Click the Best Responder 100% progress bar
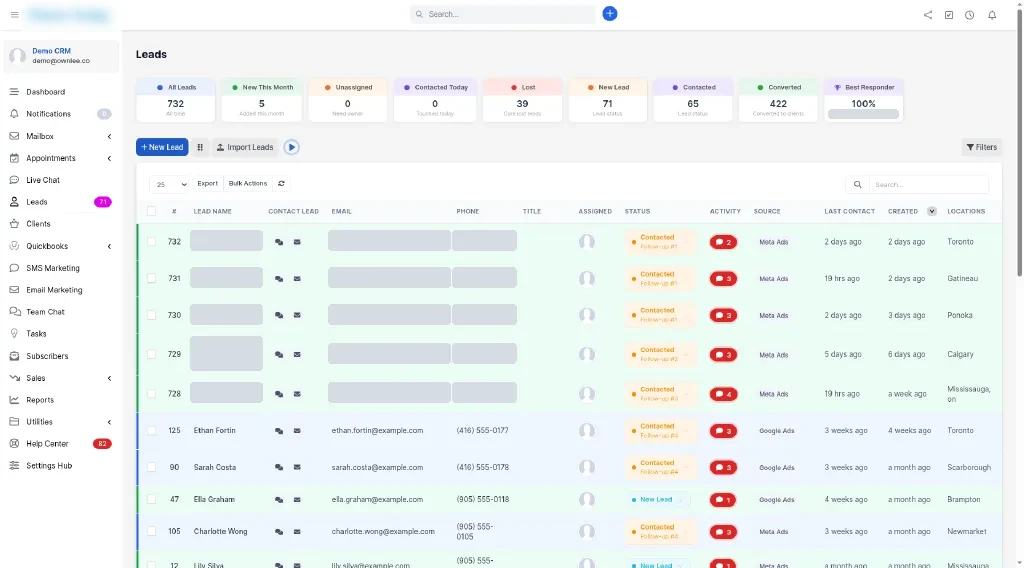 [x=863, y=114]
